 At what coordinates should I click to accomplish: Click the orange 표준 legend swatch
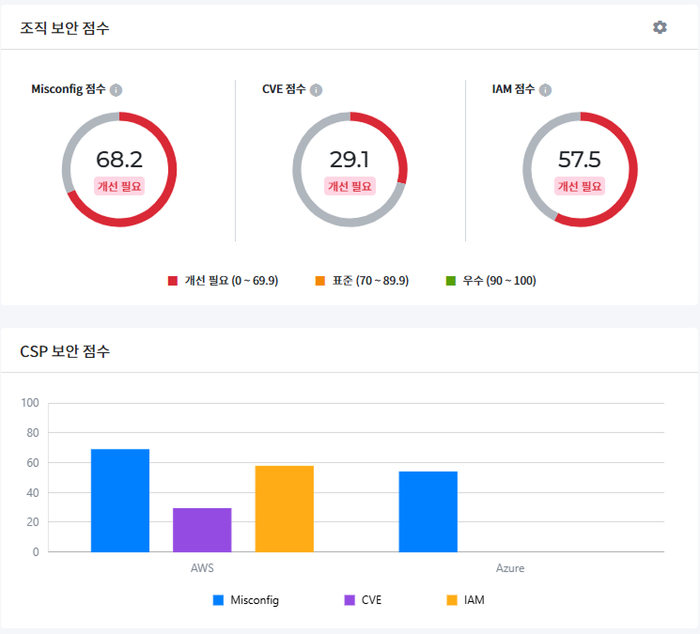[320, 281]
